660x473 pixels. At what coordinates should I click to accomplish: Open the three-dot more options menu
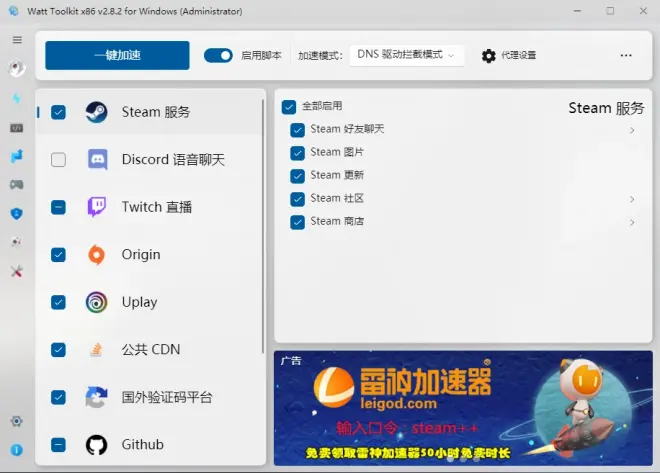tap(626, 56)
